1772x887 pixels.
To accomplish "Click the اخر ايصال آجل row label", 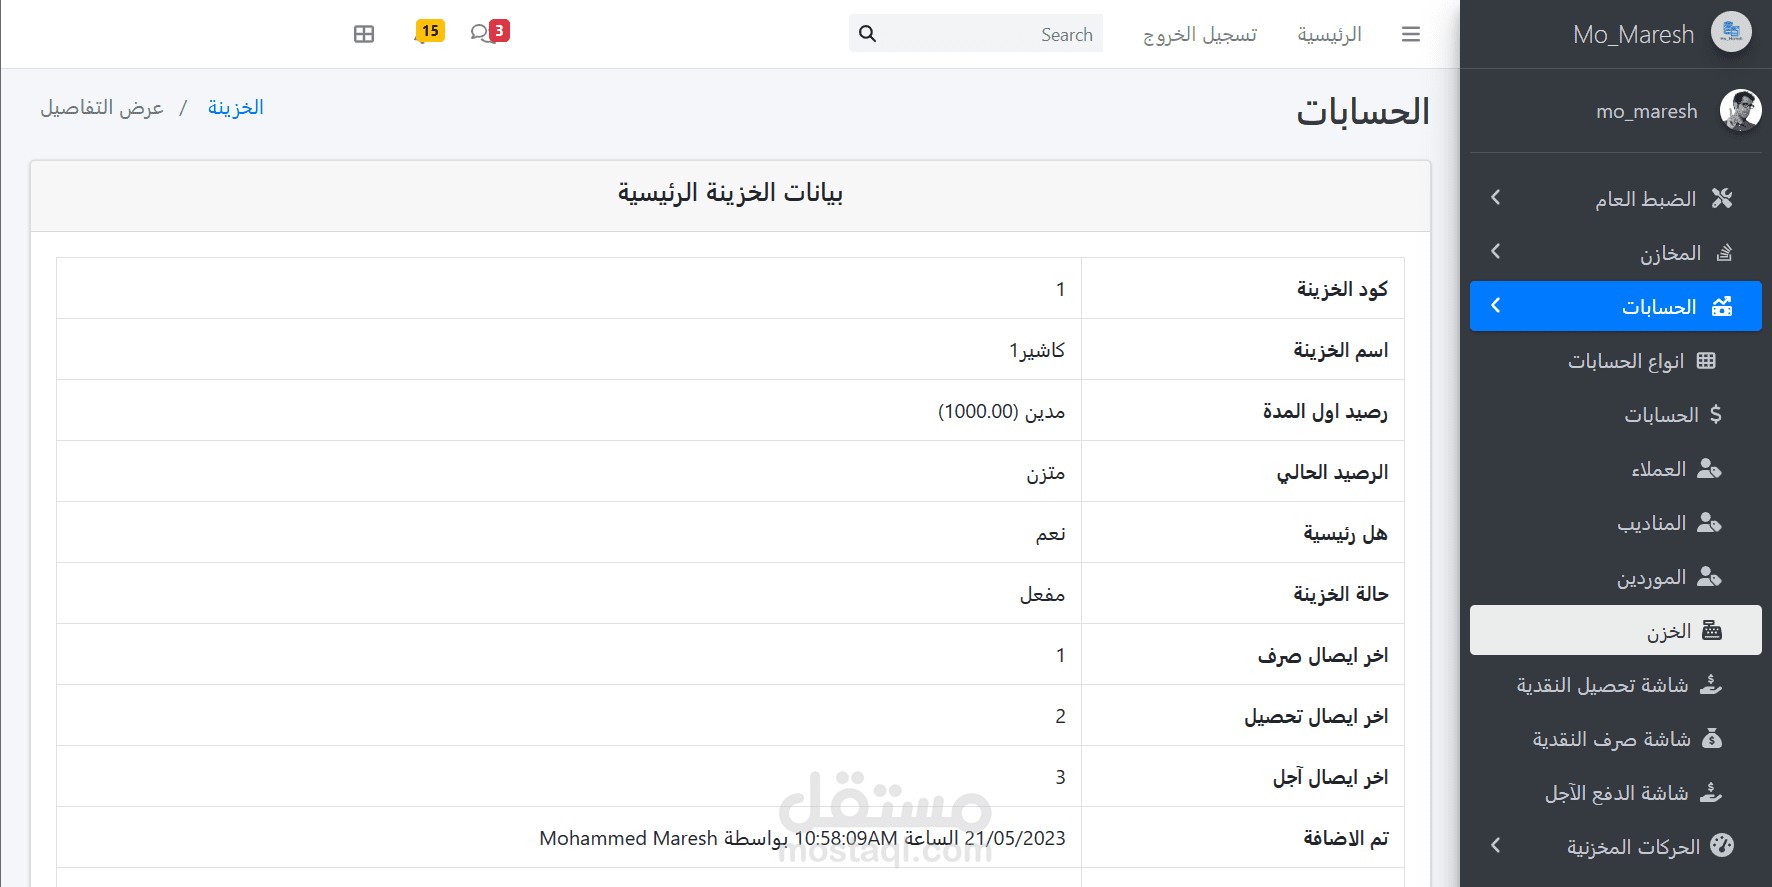I will click(1330, 777).
